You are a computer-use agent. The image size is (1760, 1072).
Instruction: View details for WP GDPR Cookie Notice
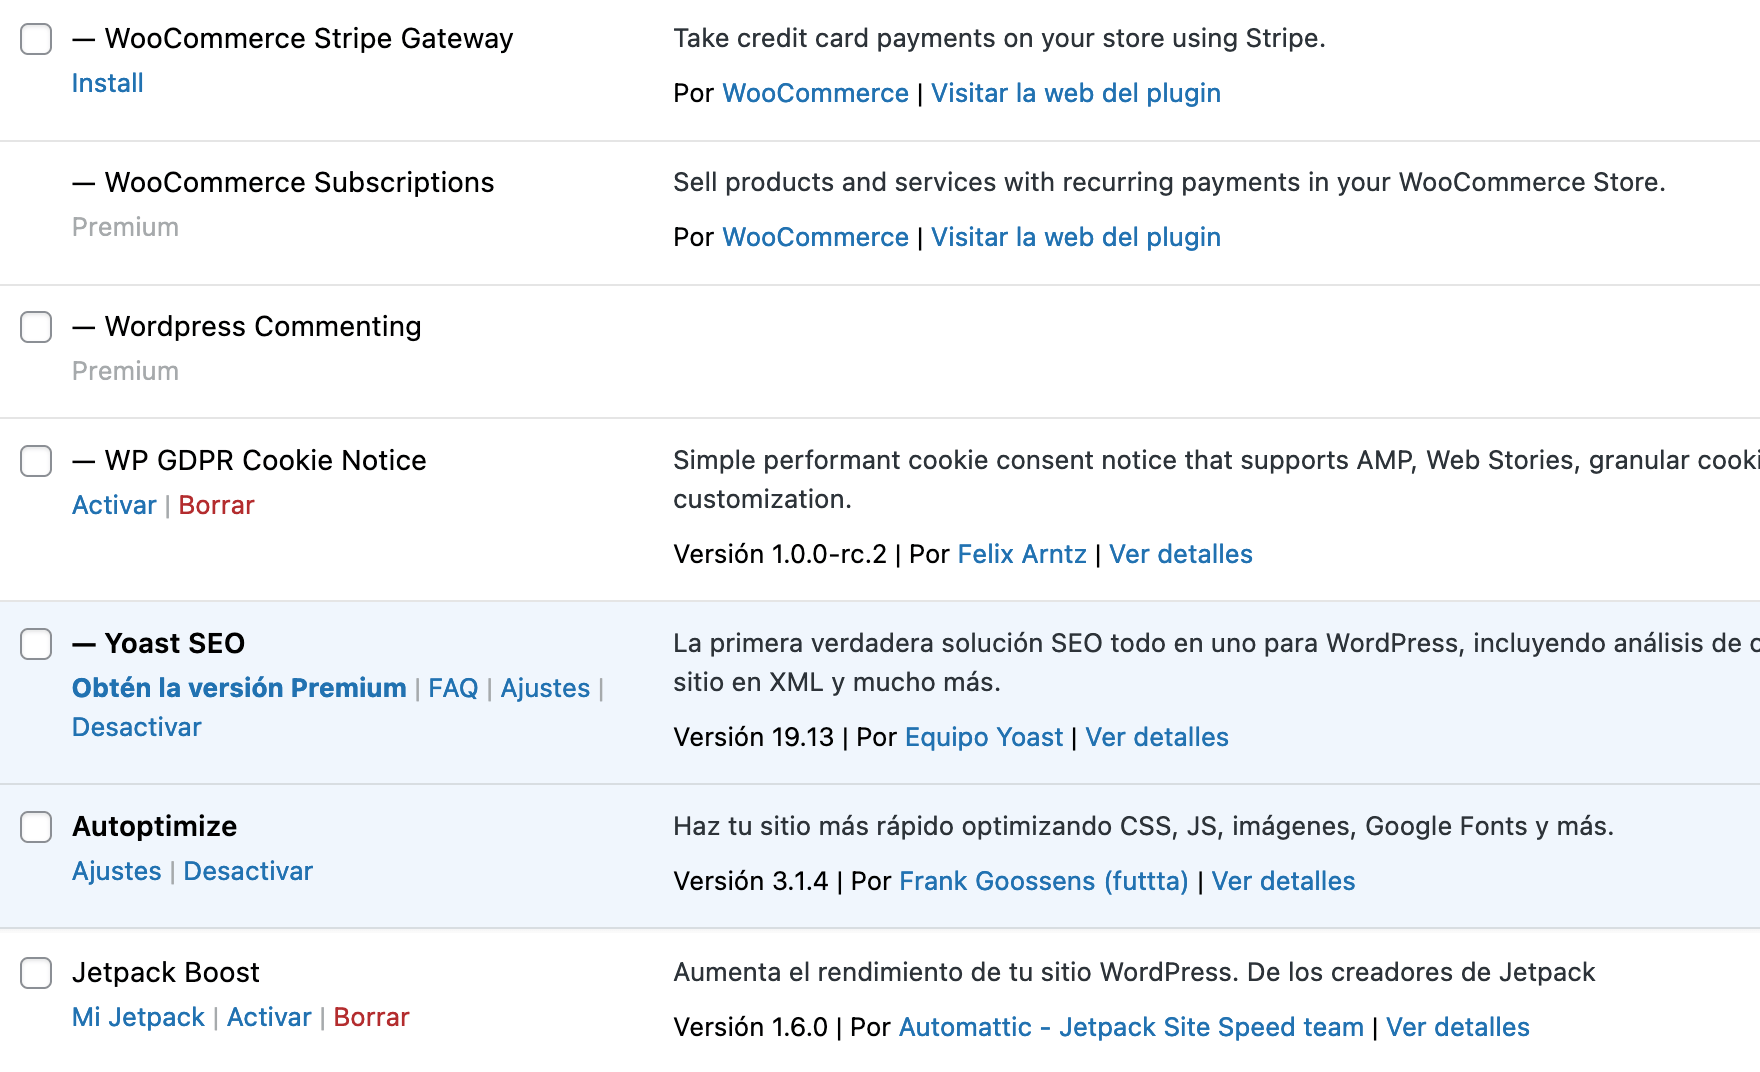pos(1181,554)
